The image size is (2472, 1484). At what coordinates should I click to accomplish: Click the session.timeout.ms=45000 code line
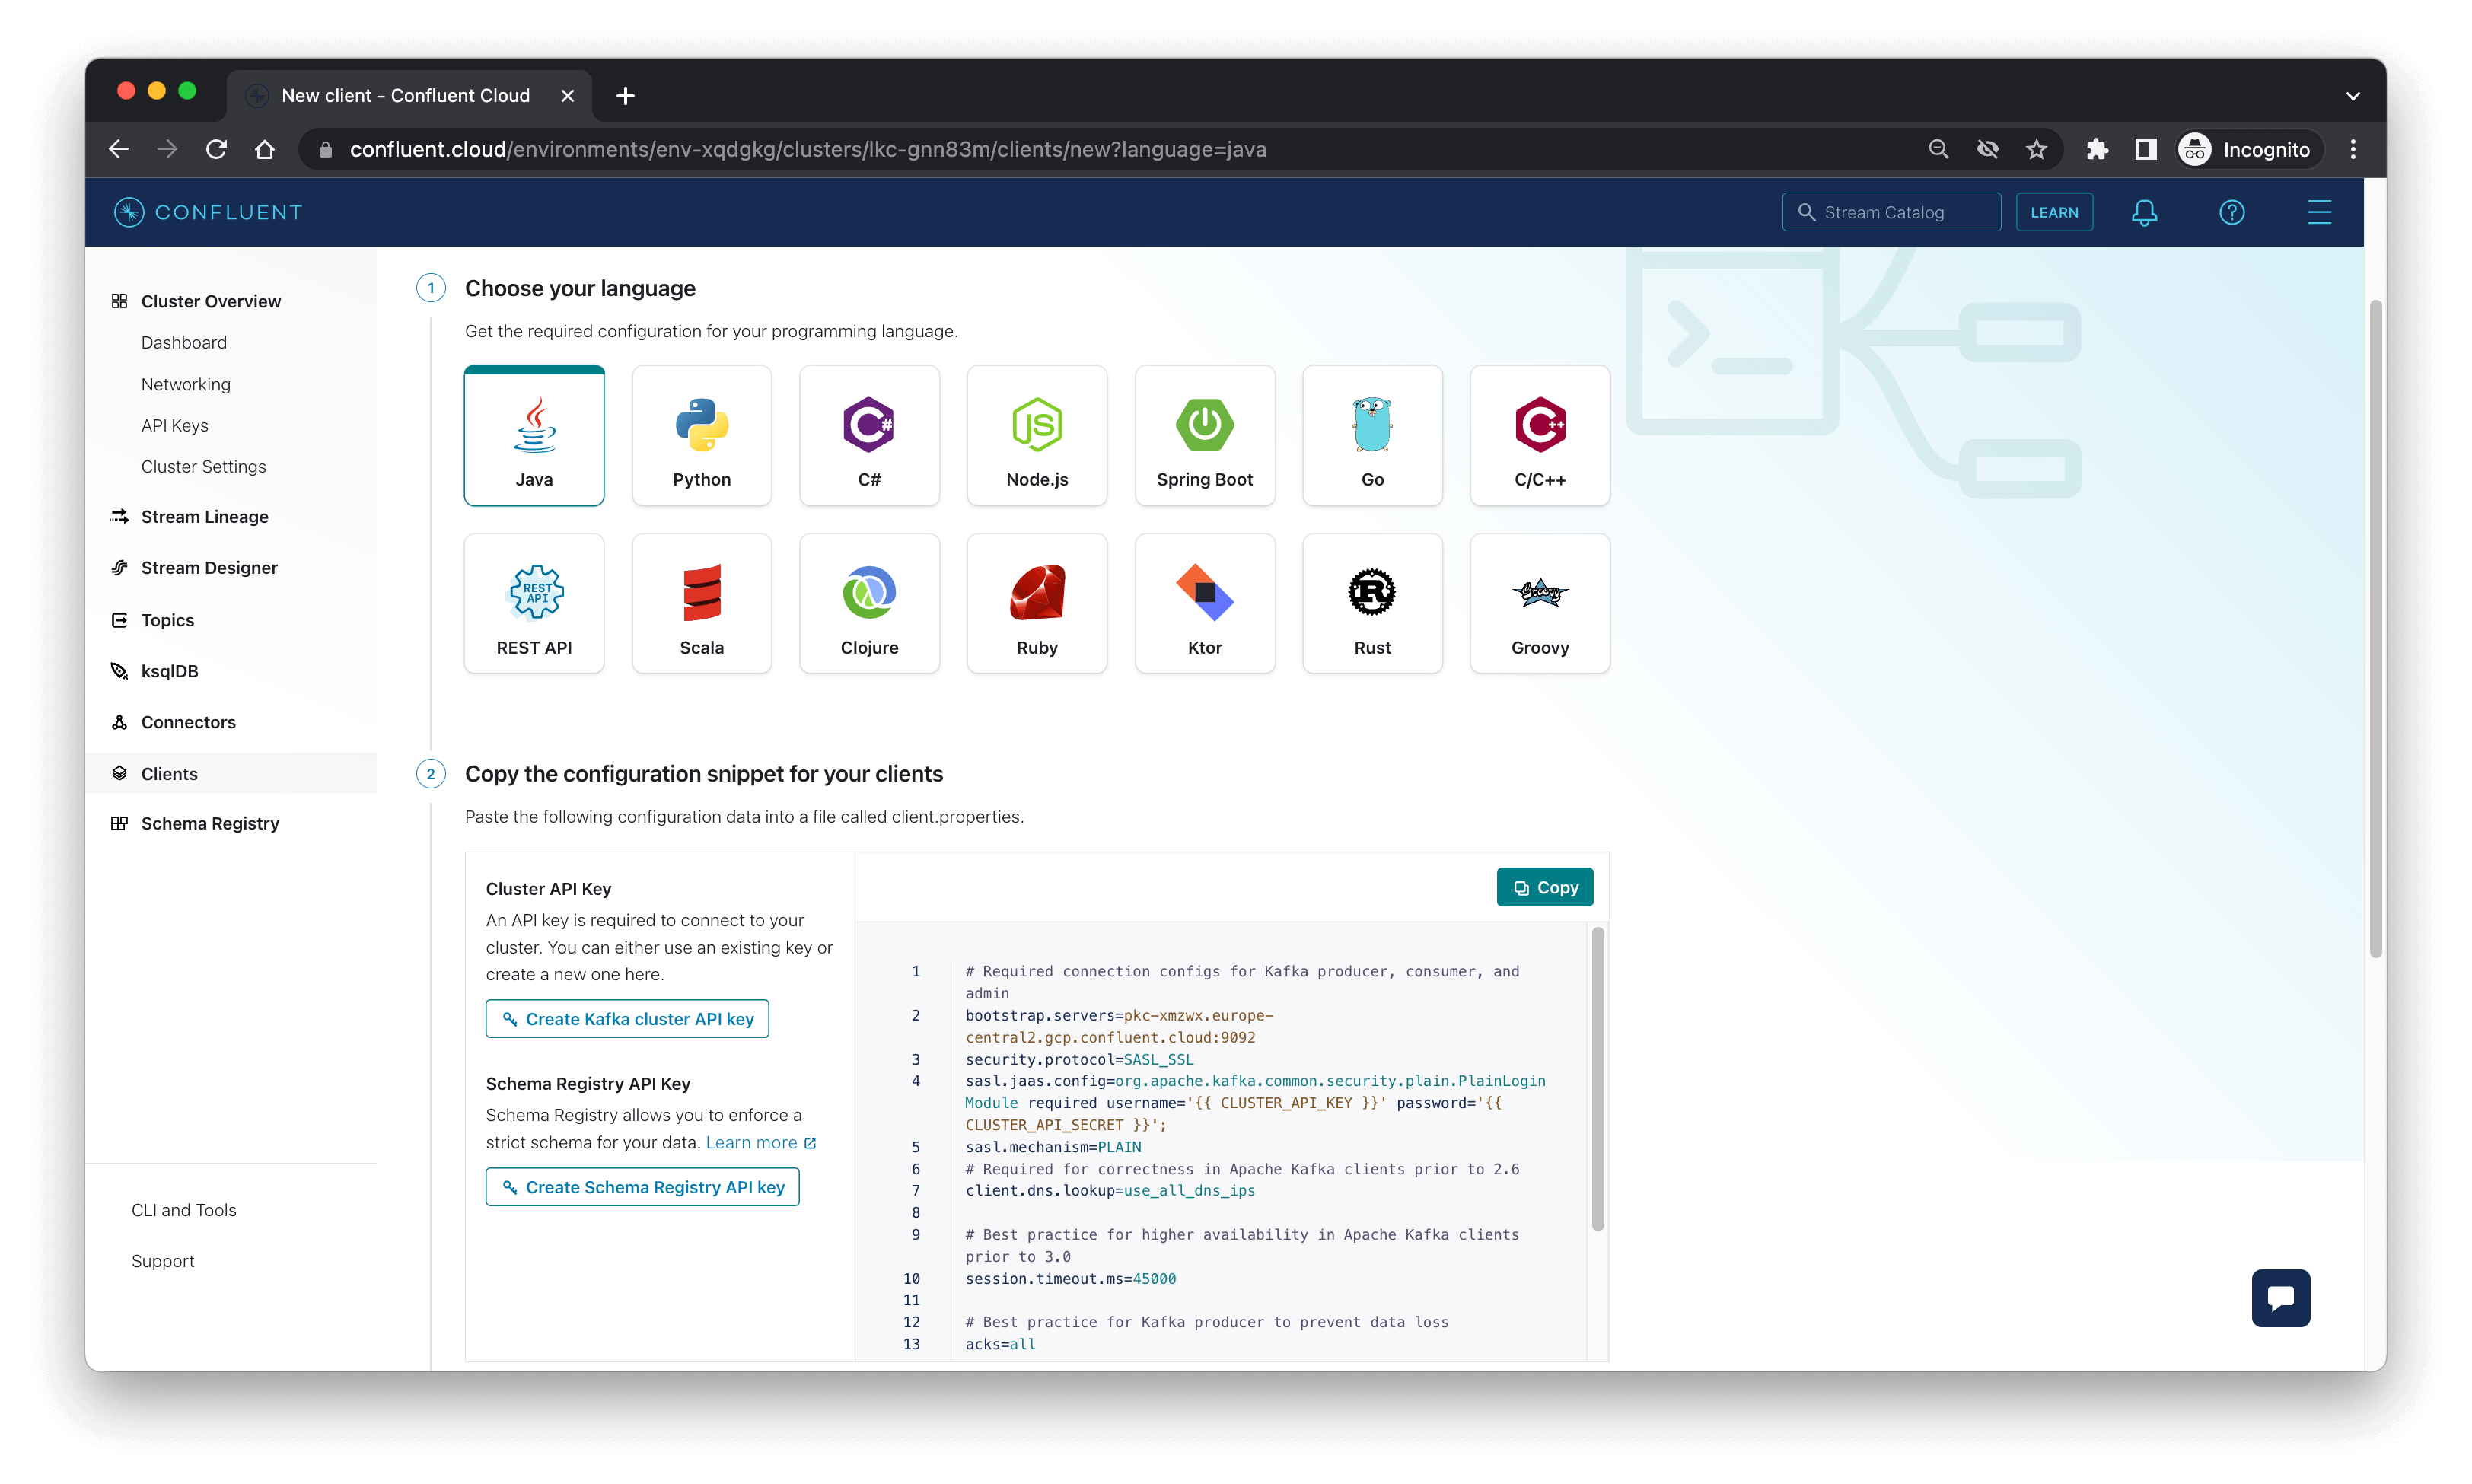pos(1070,1279)
